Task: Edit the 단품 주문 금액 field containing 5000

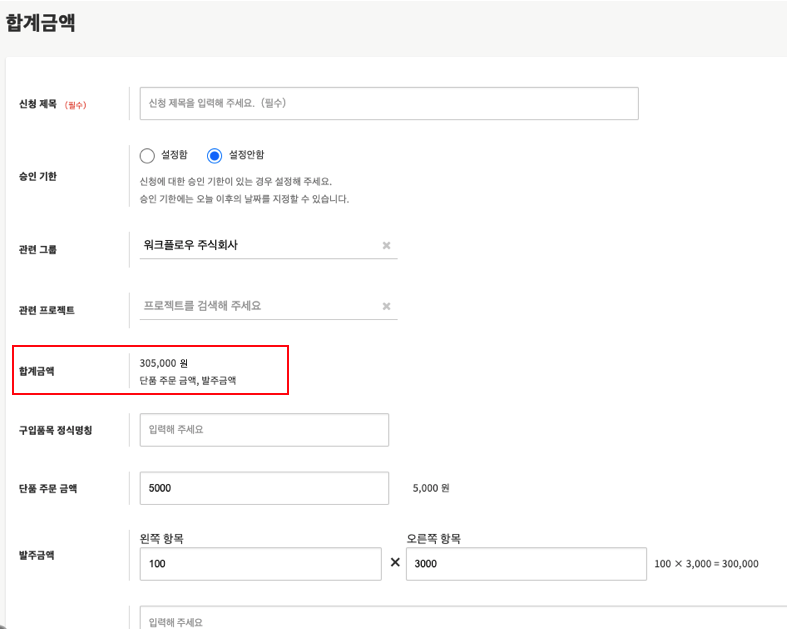Action: point(264,488)
